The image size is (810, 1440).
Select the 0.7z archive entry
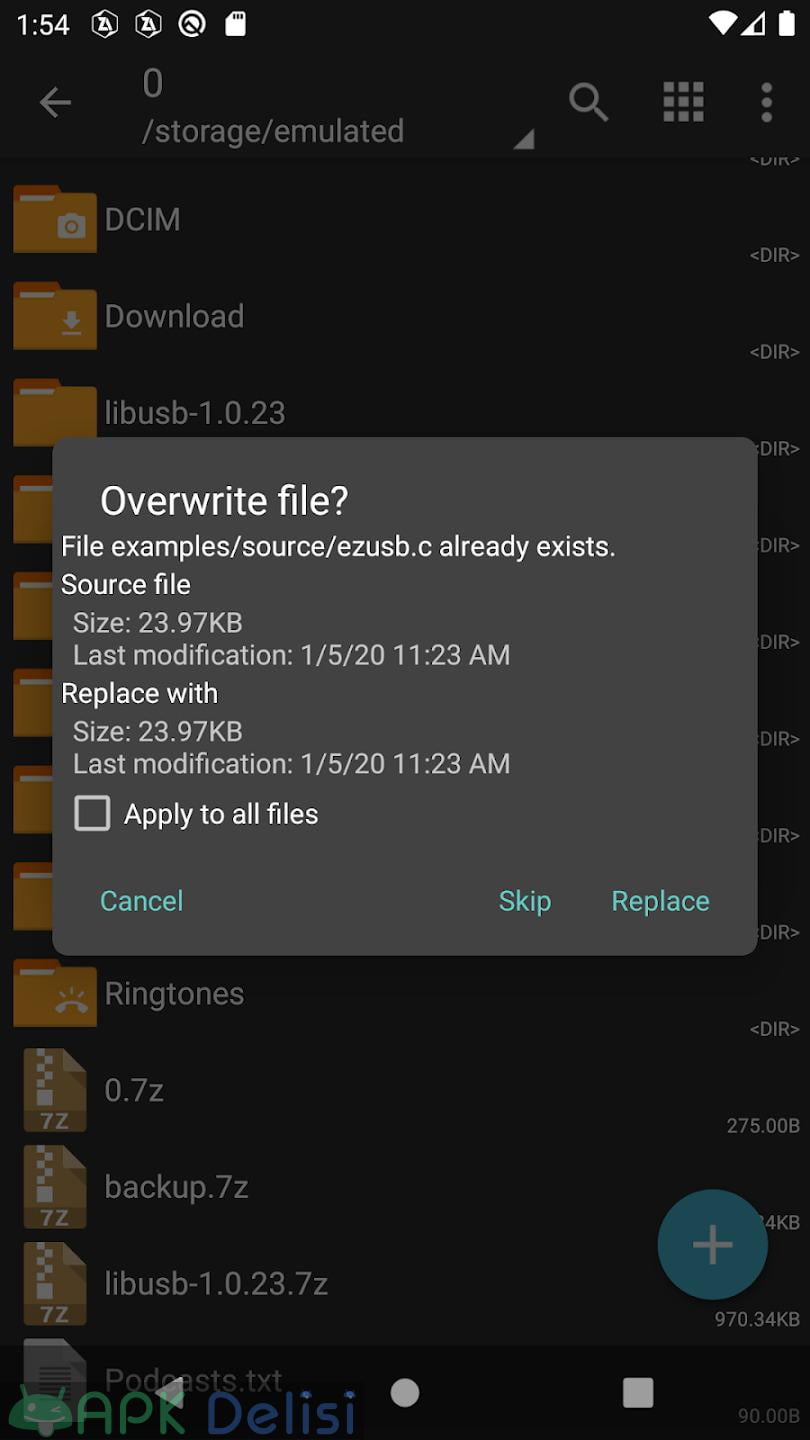405,1090
